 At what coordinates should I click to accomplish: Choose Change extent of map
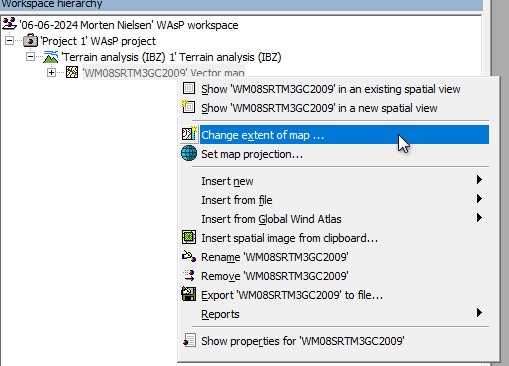(335, 135)
